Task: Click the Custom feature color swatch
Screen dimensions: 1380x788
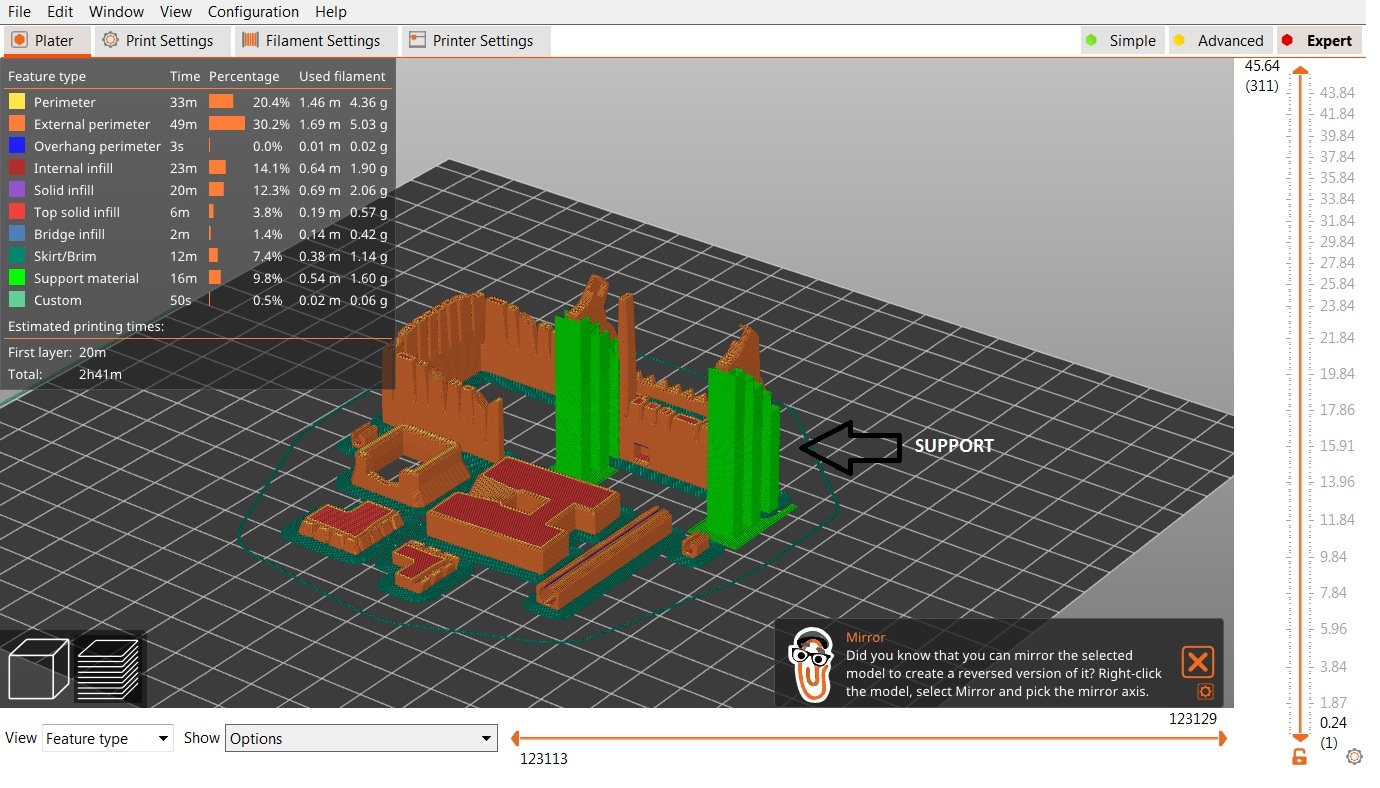Action: click(x=17, y=300)
